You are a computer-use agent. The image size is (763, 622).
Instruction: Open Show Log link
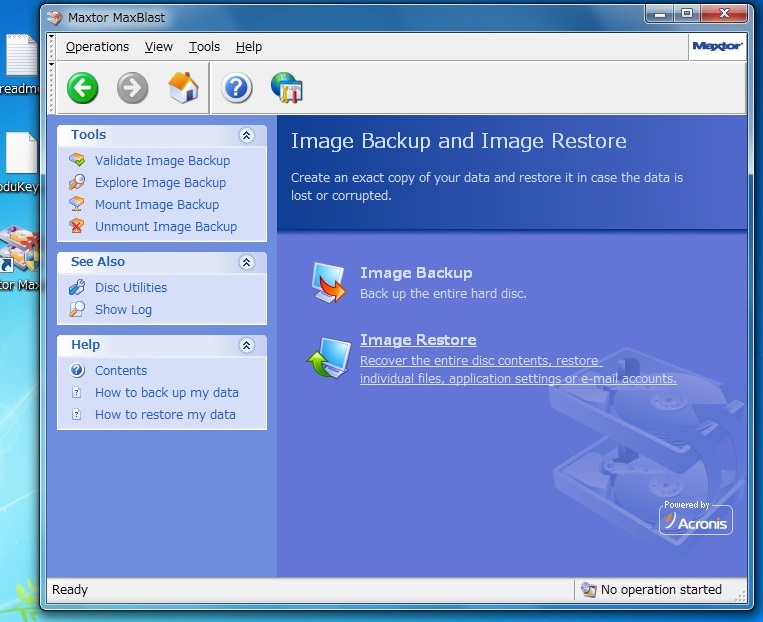(123, 310)
